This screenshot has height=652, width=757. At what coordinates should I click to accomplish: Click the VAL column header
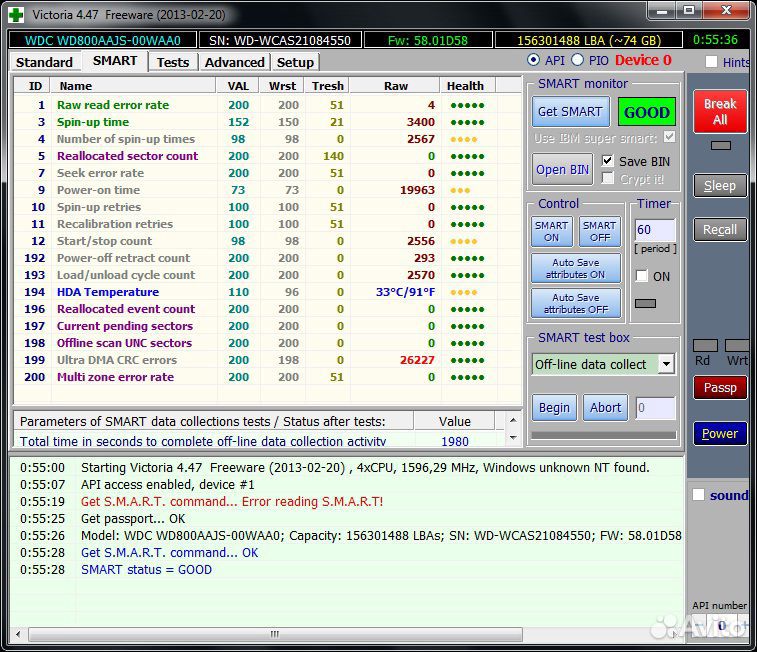[x=238, y=86]
